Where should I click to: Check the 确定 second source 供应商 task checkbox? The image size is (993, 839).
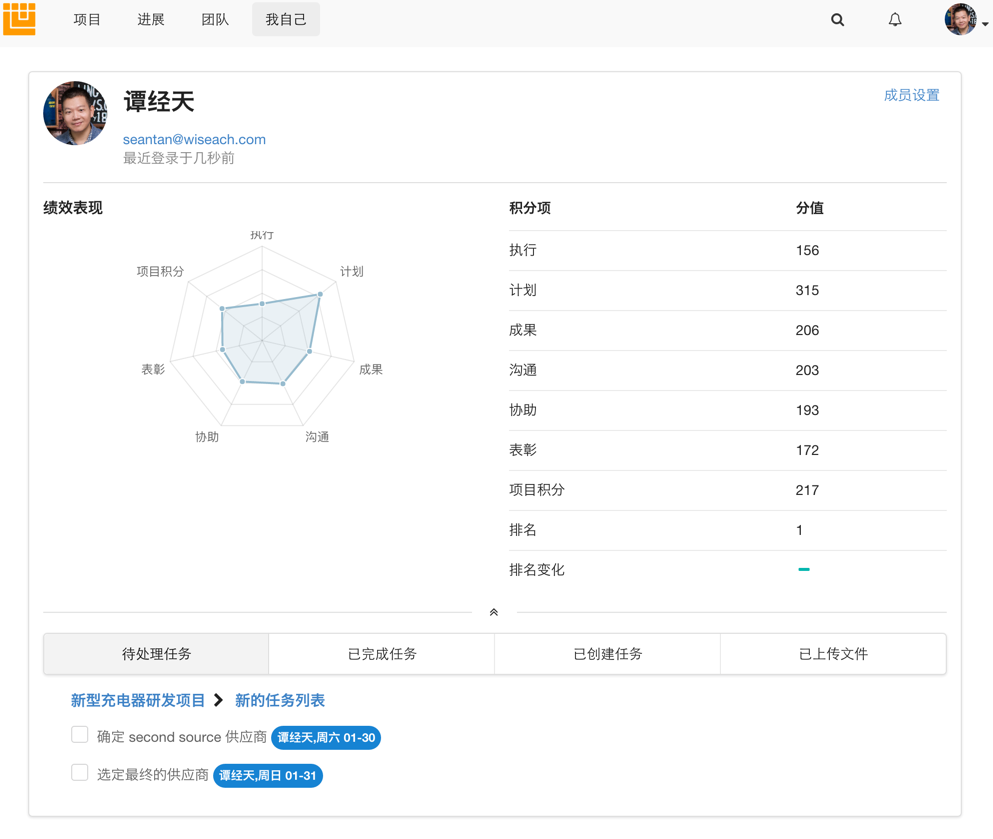[79, 734]
